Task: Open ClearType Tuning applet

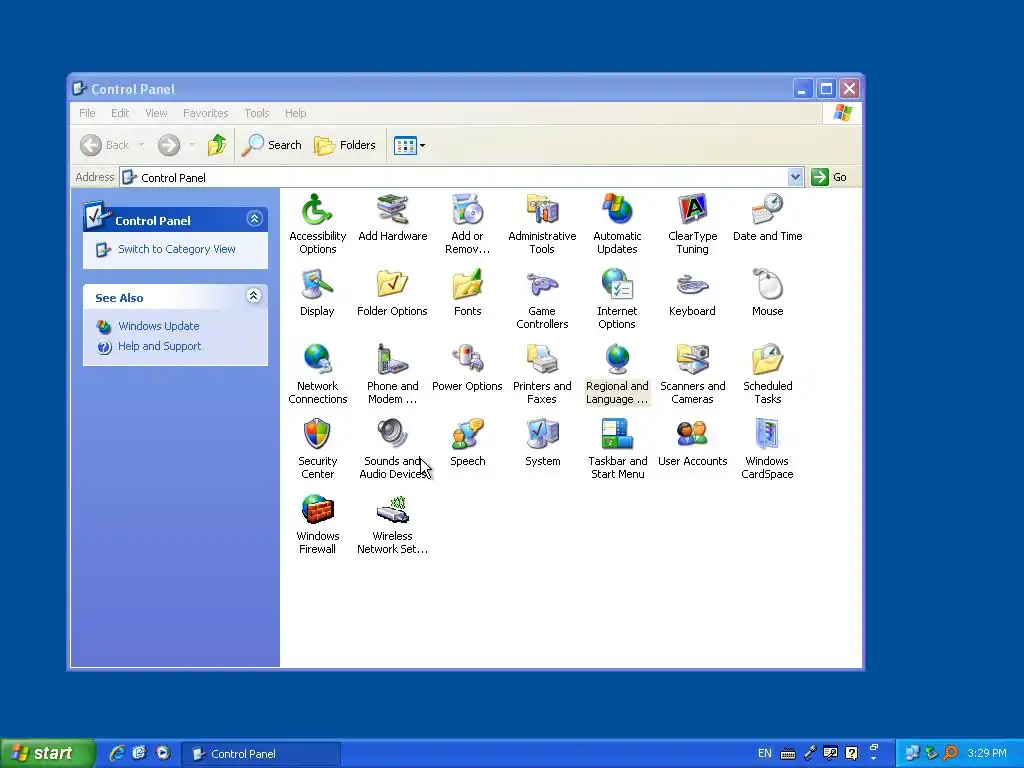Action: pyautogui.click(x=692, y=223)
